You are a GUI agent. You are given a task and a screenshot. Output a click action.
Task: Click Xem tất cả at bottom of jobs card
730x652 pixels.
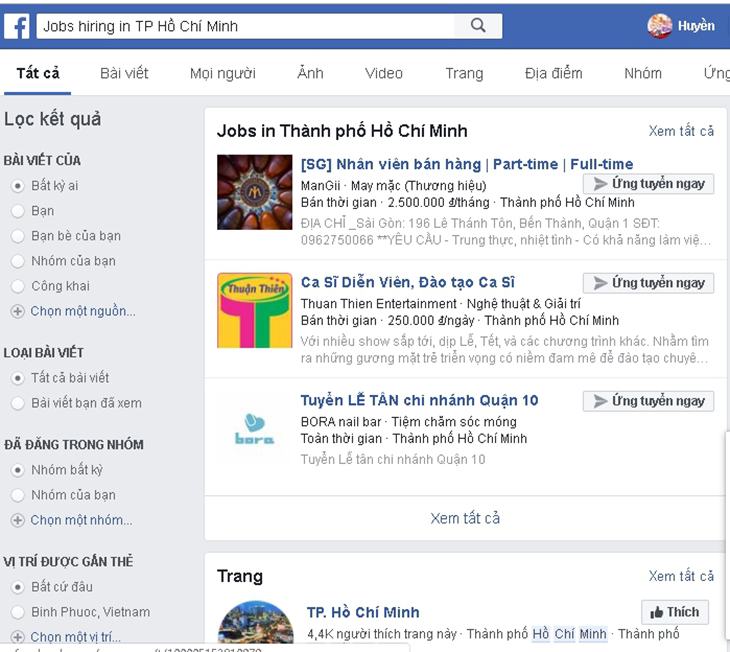pos(465,518)
